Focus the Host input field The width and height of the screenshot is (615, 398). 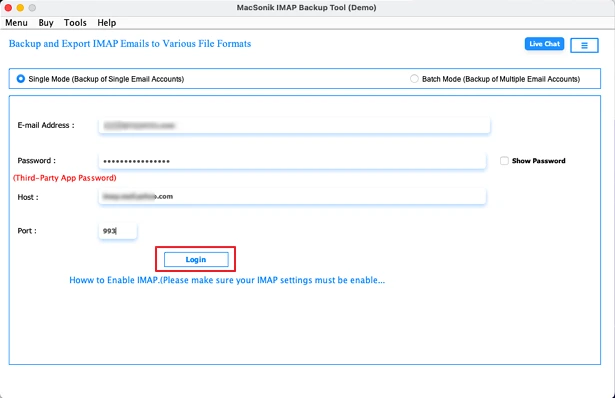(x=292, y=196)
